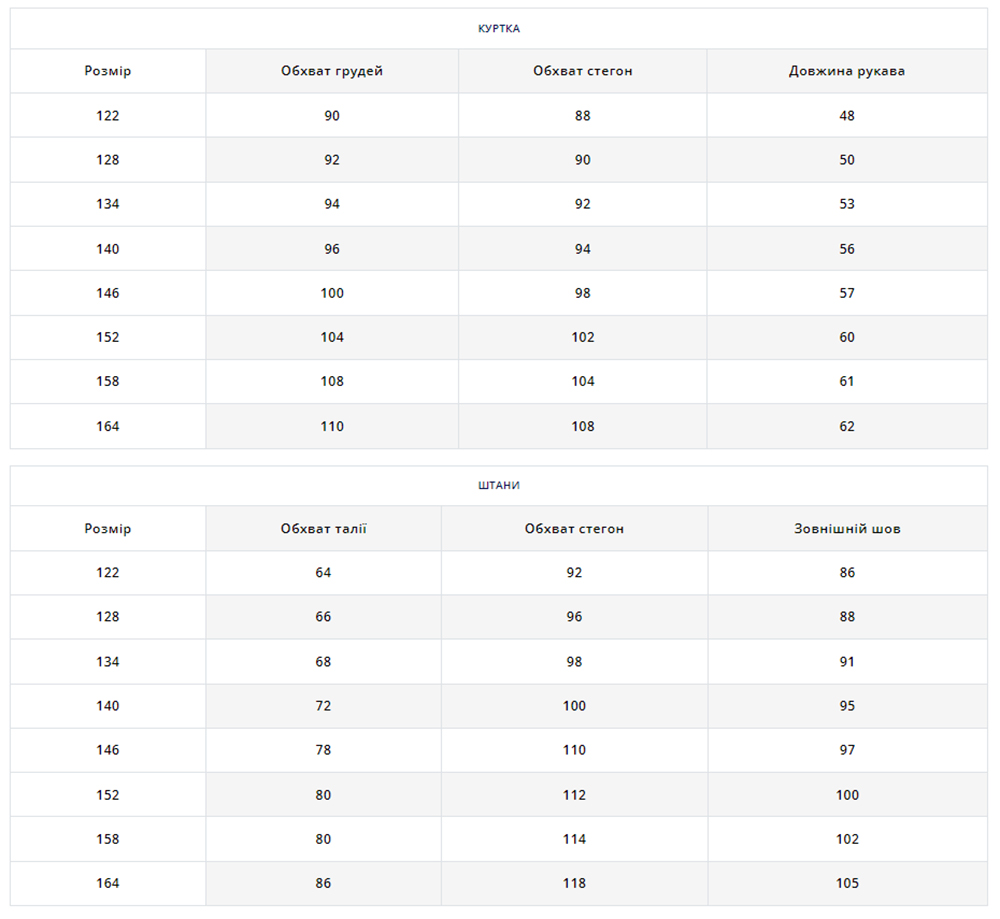Screen dimensions: 1000x919
Task: Click the Обхват талії column header
Action: (x=323, y=528)
